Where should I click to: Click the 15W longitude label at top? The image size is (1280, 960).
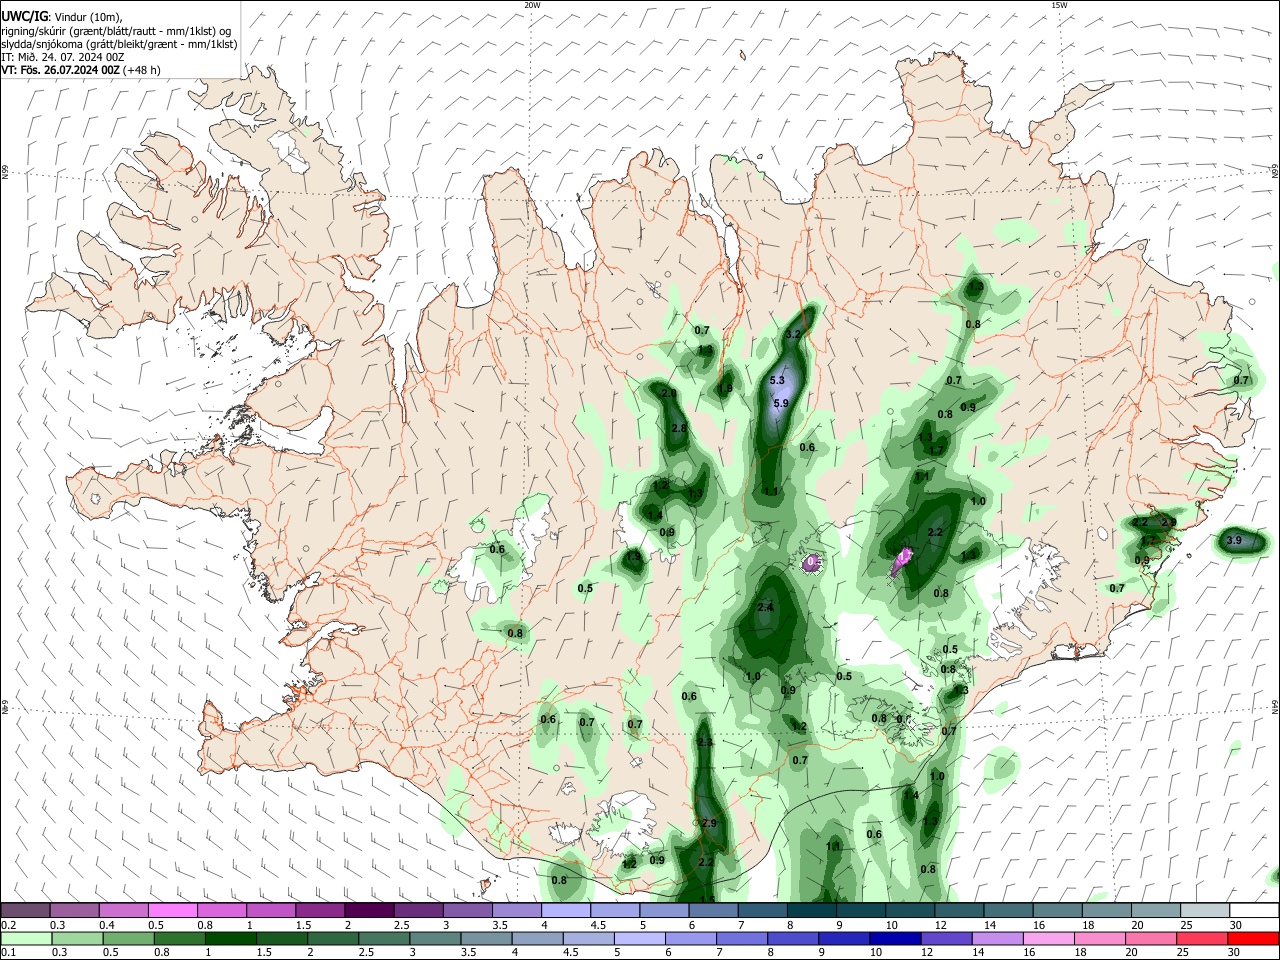pyautogui.click(x=1059, y=5)
